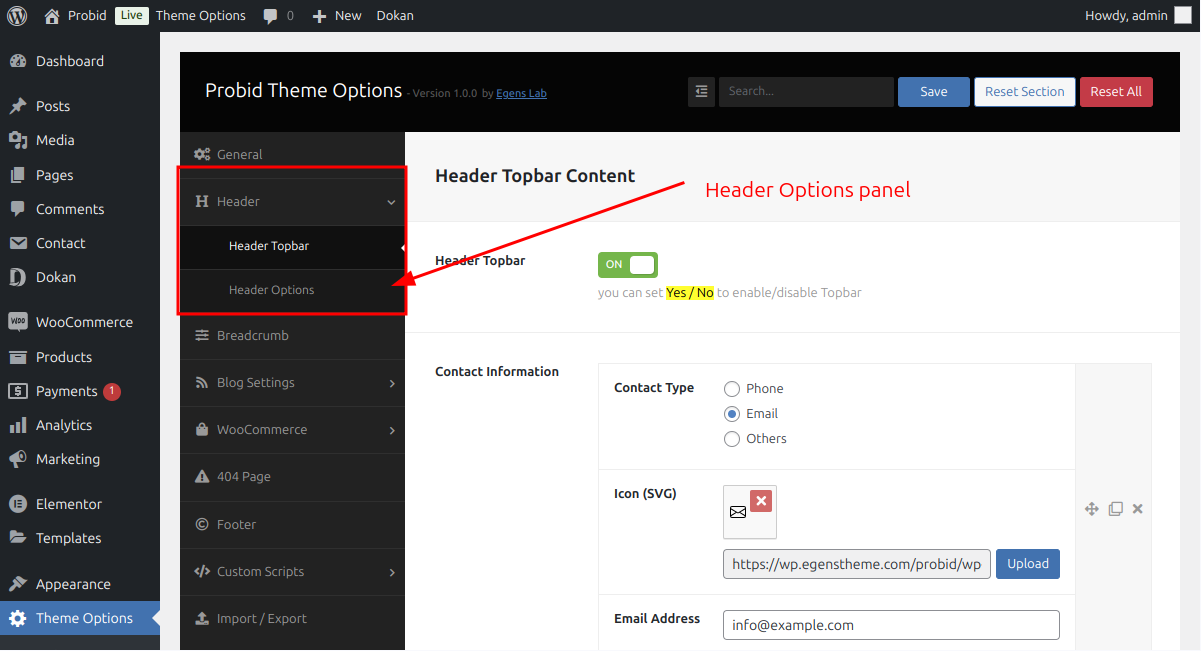The height and width of the screenshot is (651, 1201).
Task: Click the Products box icon
Action: pyautogui.click(x=18, y=357)
